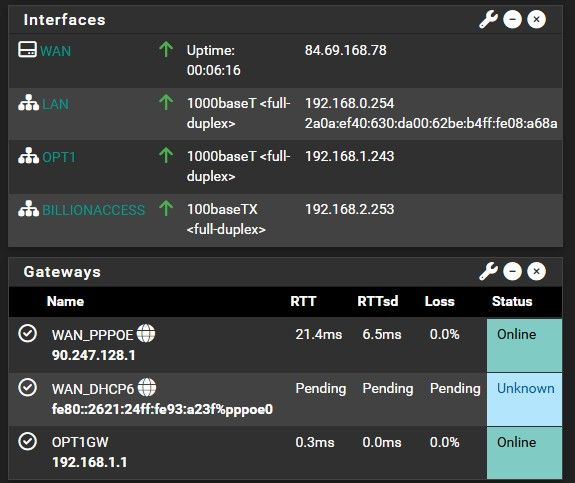Image resolution: width=575 pixels, height=483 pixels.
Task: Click the LAN network sitemap icon
Action: [x=28, y=103]
